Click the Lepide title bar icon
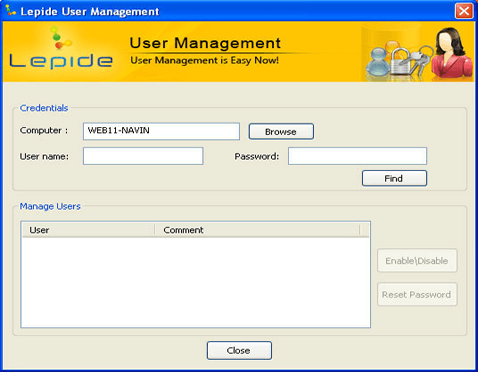This screenshot has height=372, width=478. tap(11, 10)
